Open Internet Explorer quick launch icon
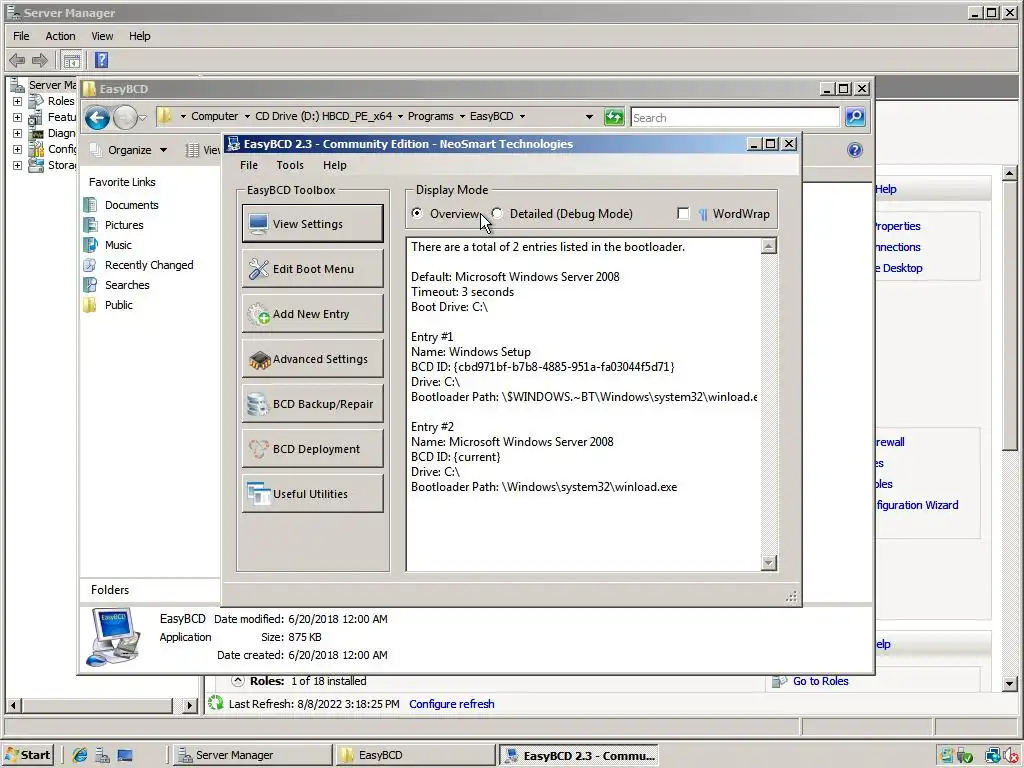This screenshot has width=1024, height=768. click(x=80, y=756)
